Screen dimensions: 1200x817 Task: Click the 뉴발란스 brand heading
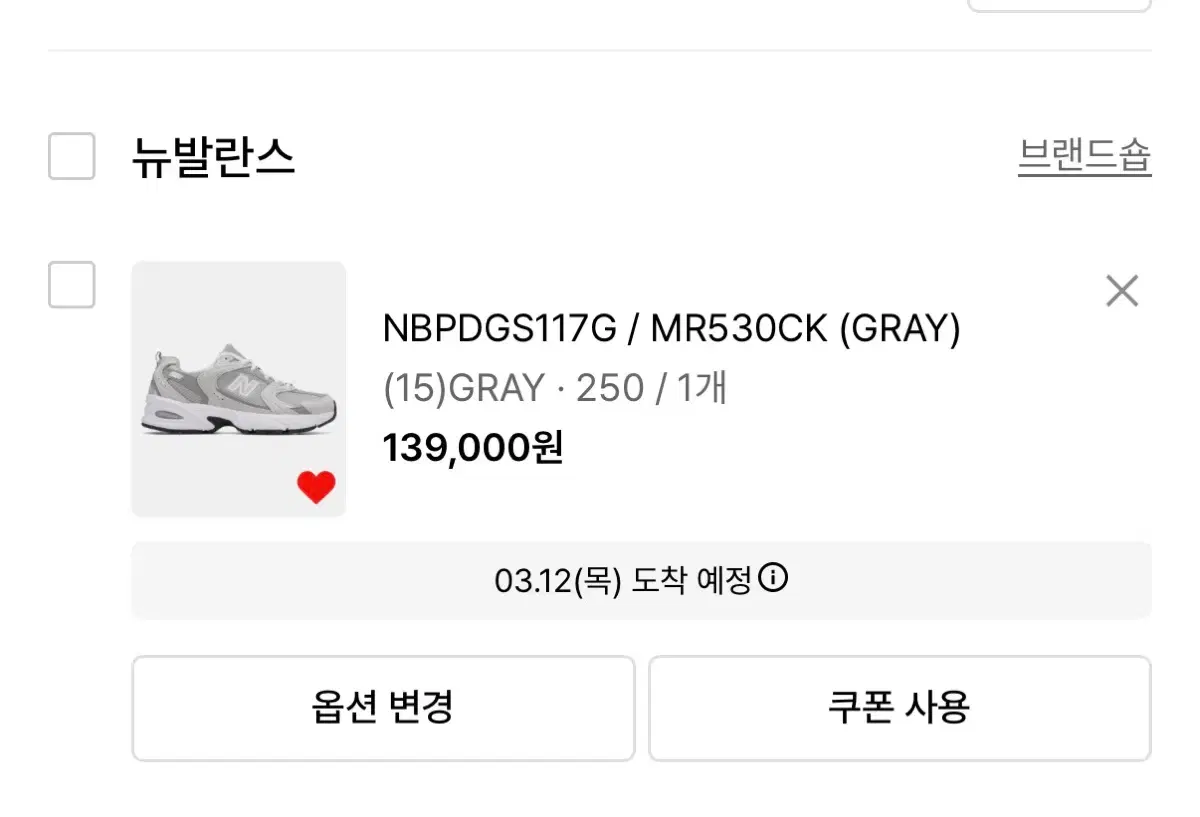tap(213, 157)
